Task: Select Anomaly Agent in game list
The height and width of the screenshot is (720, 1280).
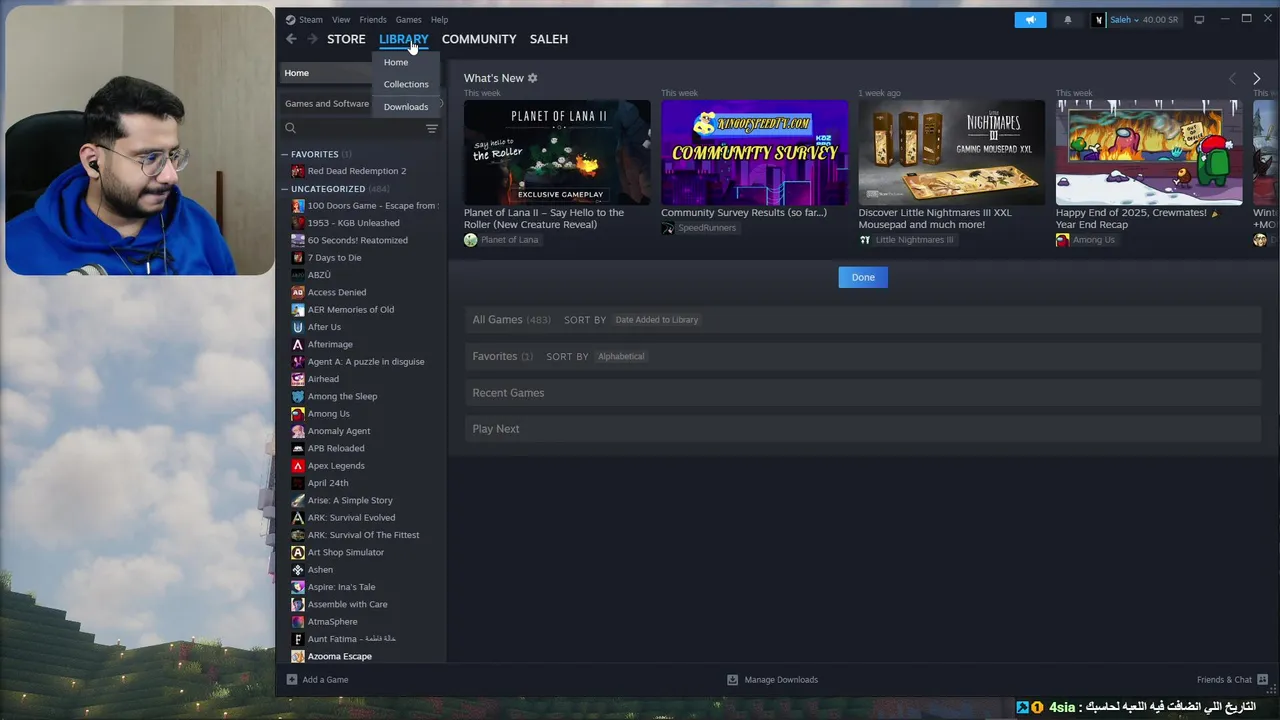Action: [x=339, y=431]
